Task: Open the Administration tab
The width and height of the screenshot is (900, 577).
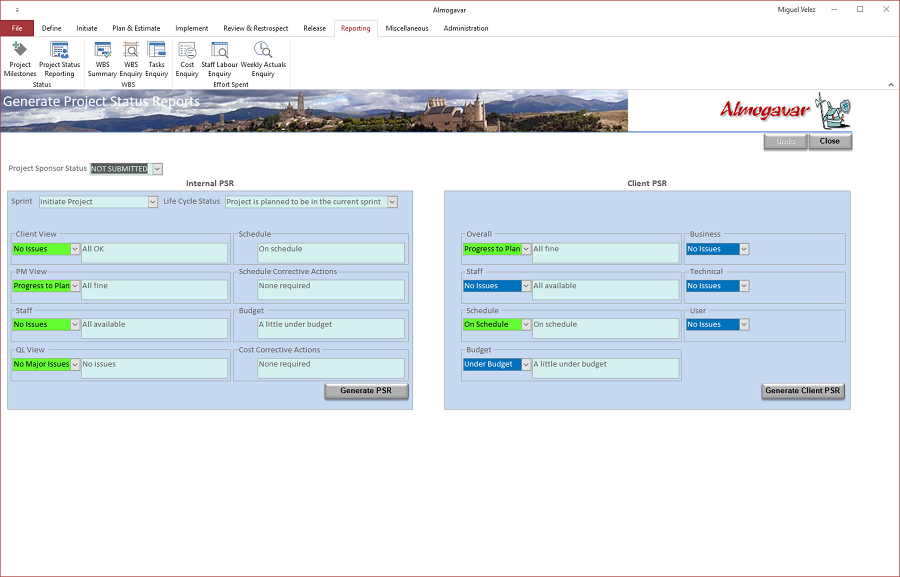Action: coord(465,28)
